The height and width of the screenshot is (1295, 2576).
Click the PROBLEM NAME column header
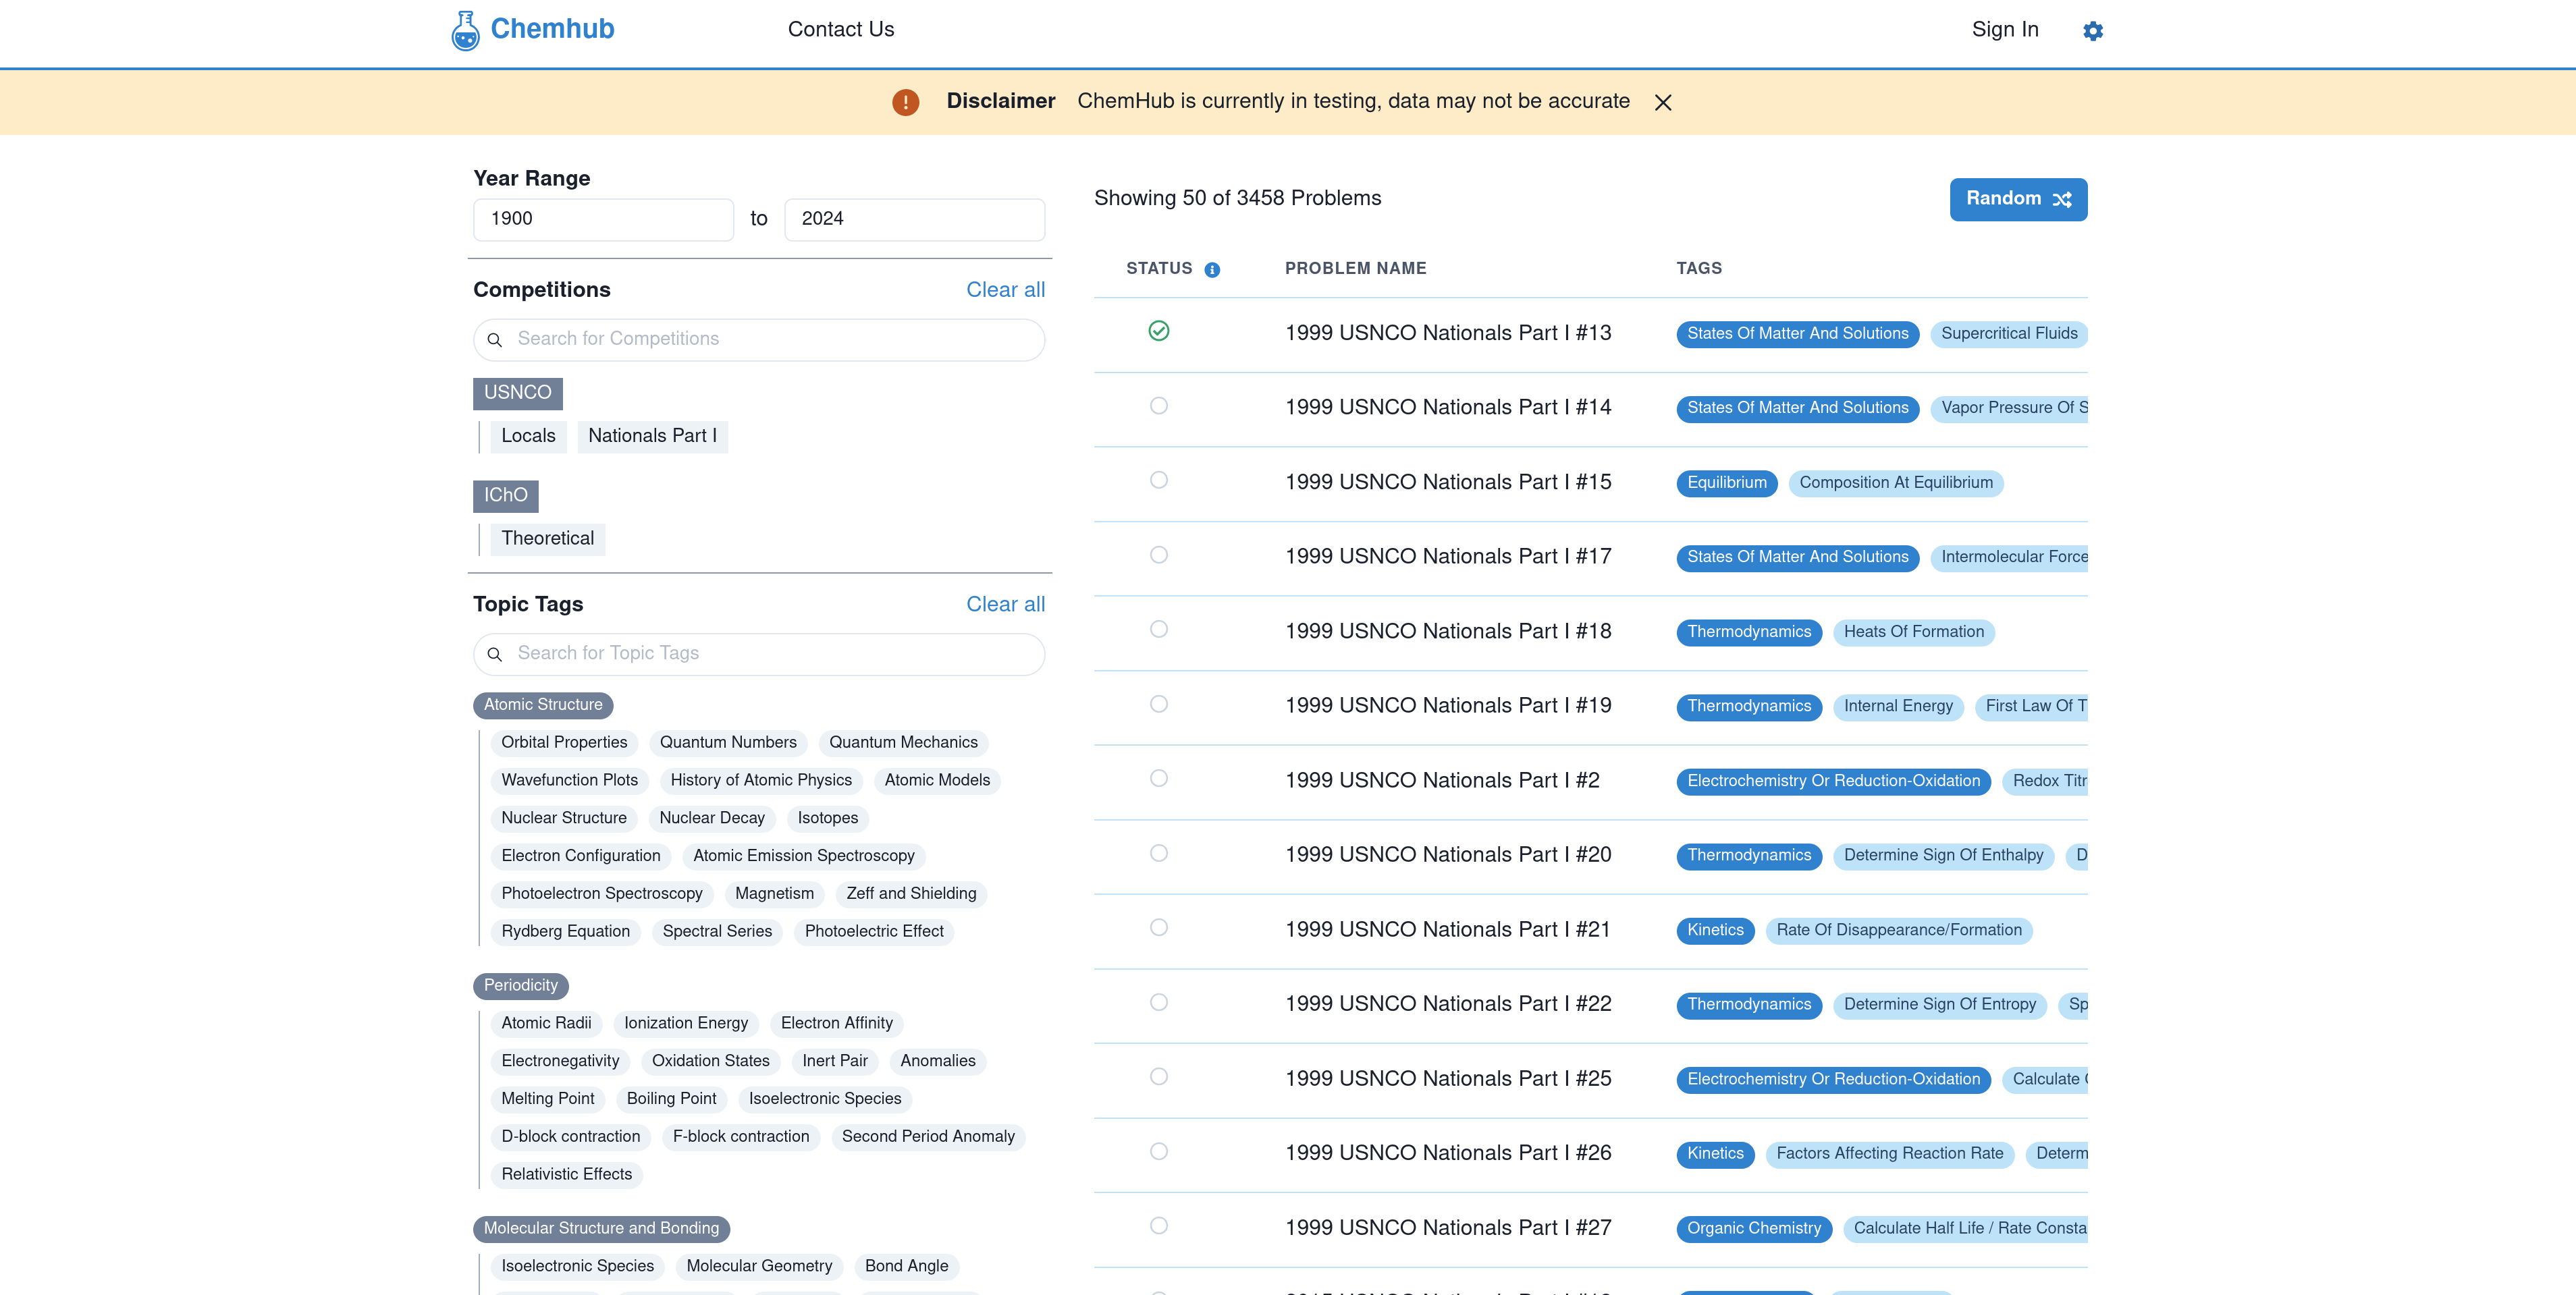pyautogui.click(x=1355, y=268)
